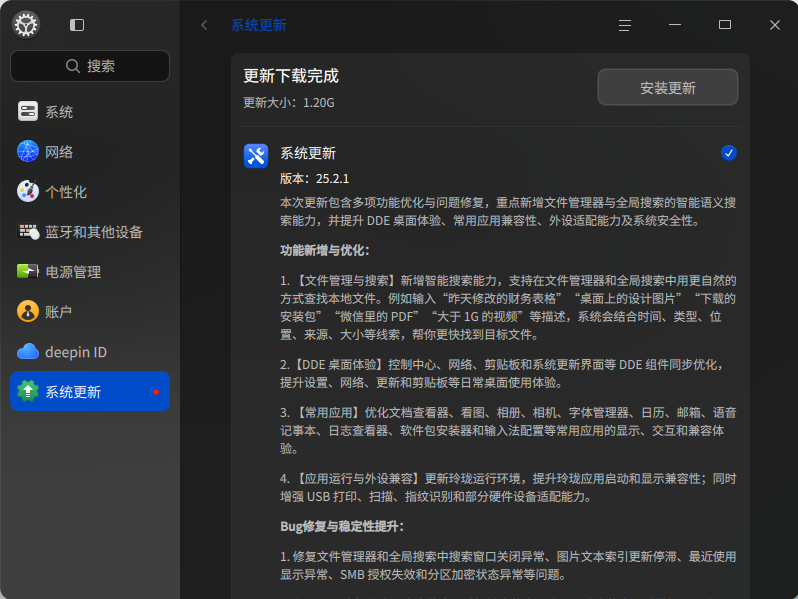Click the 安装更新 button
This screenshot has width=798, height=599.
click(x=668, y=88)
